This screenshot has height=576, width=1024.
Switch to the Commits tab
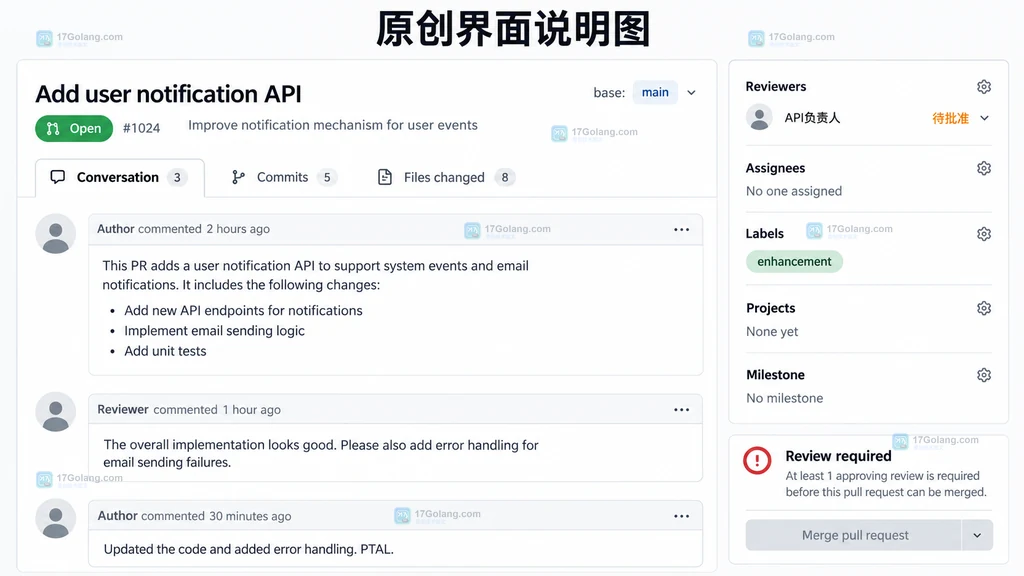click(x=284, y=178)
